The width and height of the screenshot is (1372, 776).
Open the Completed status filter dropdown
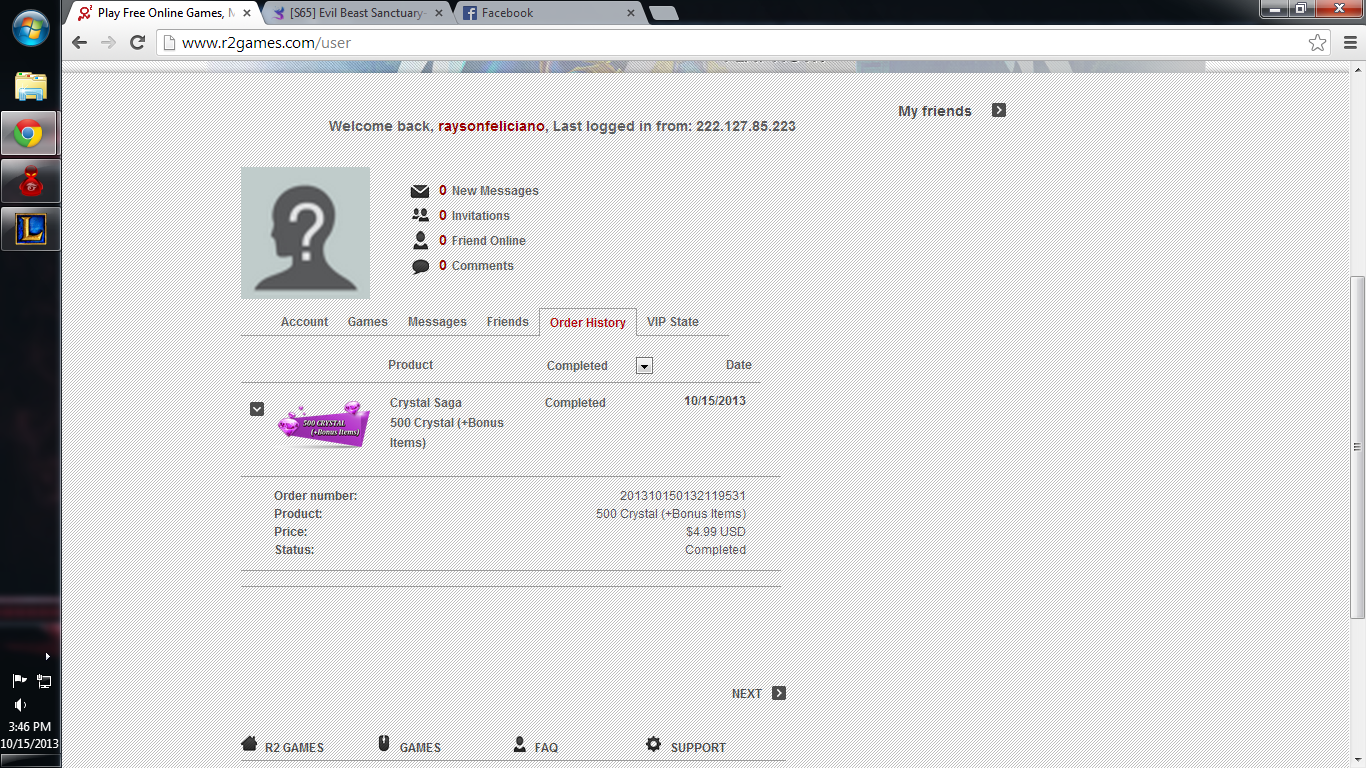pyautogui.click(x=644, y=366)
